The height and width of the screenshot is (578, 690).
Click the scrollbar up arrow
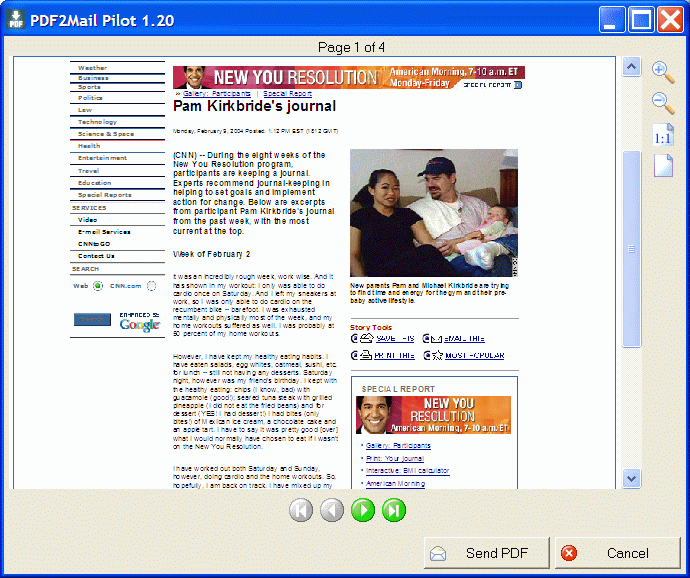pyautogui.click(x=631, y=67)
